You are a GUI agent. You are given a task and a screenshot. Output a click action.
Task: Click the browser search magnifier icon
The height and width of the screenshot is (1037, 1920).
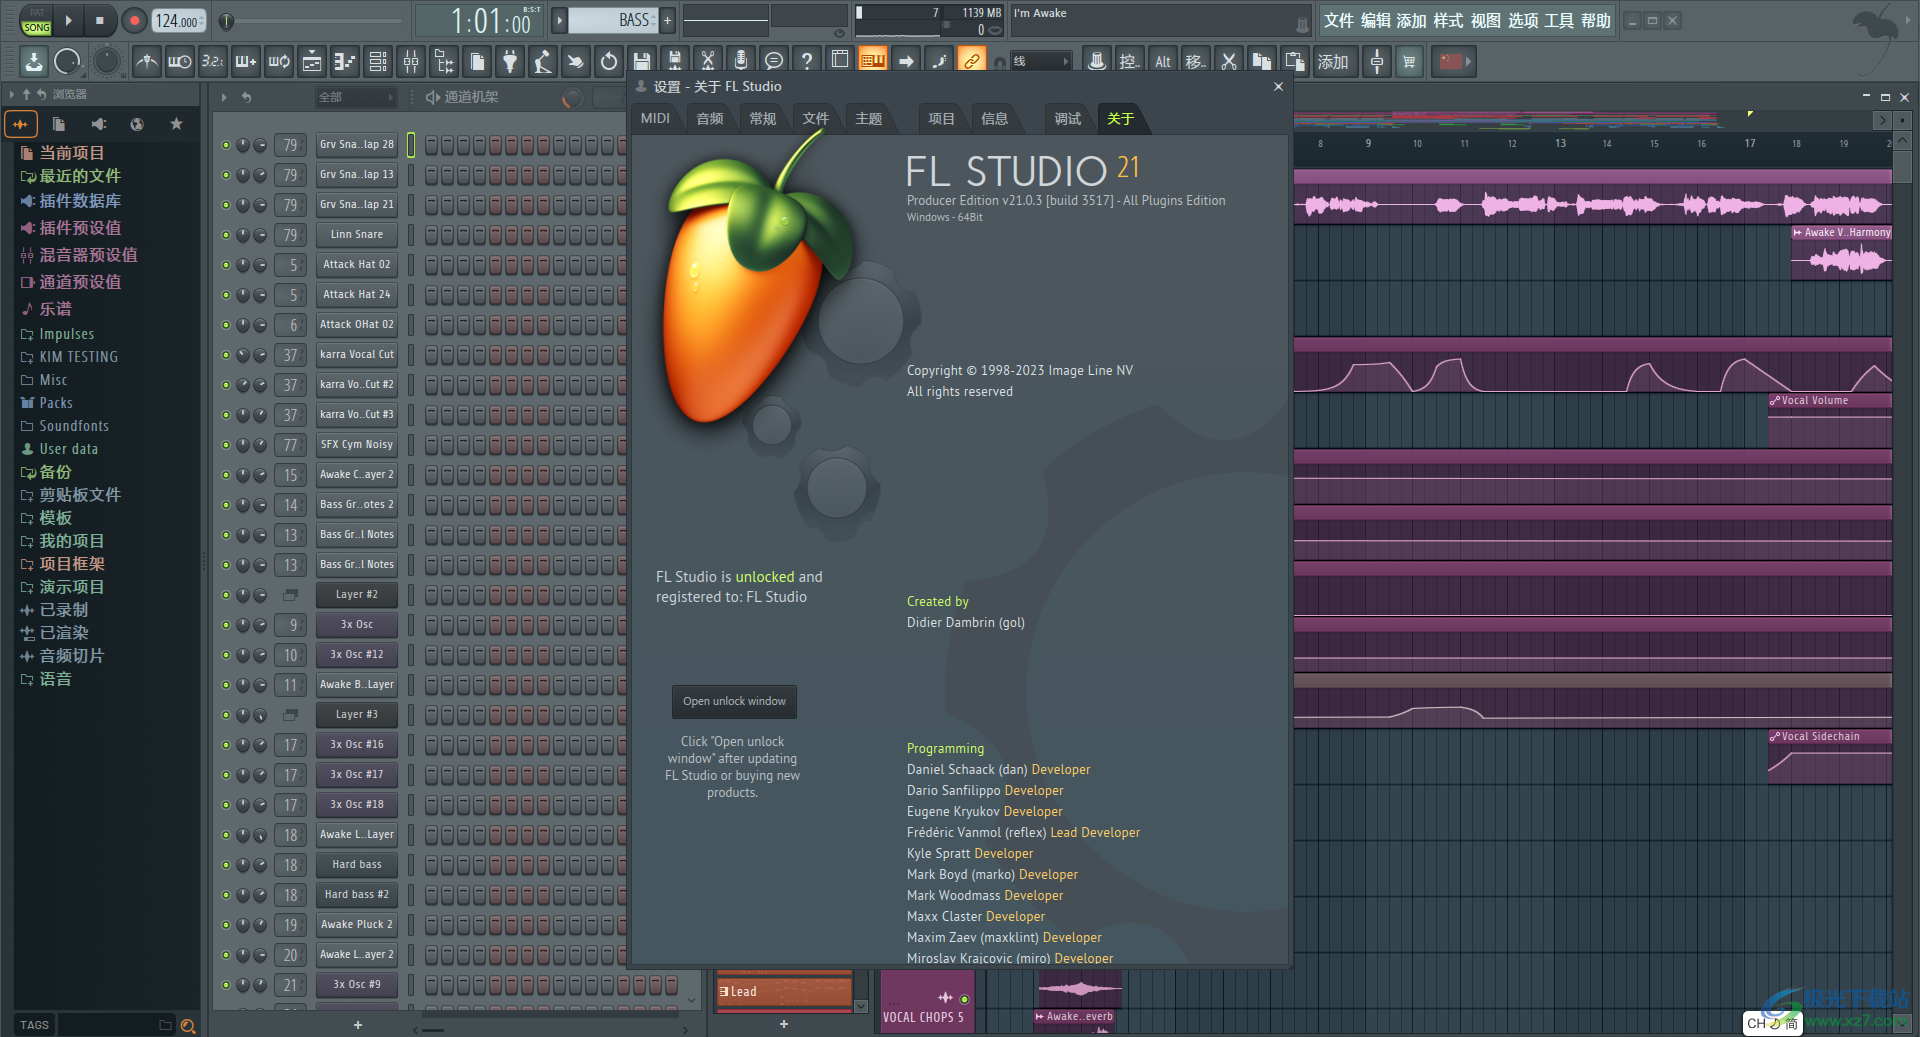pos(187,1025)
